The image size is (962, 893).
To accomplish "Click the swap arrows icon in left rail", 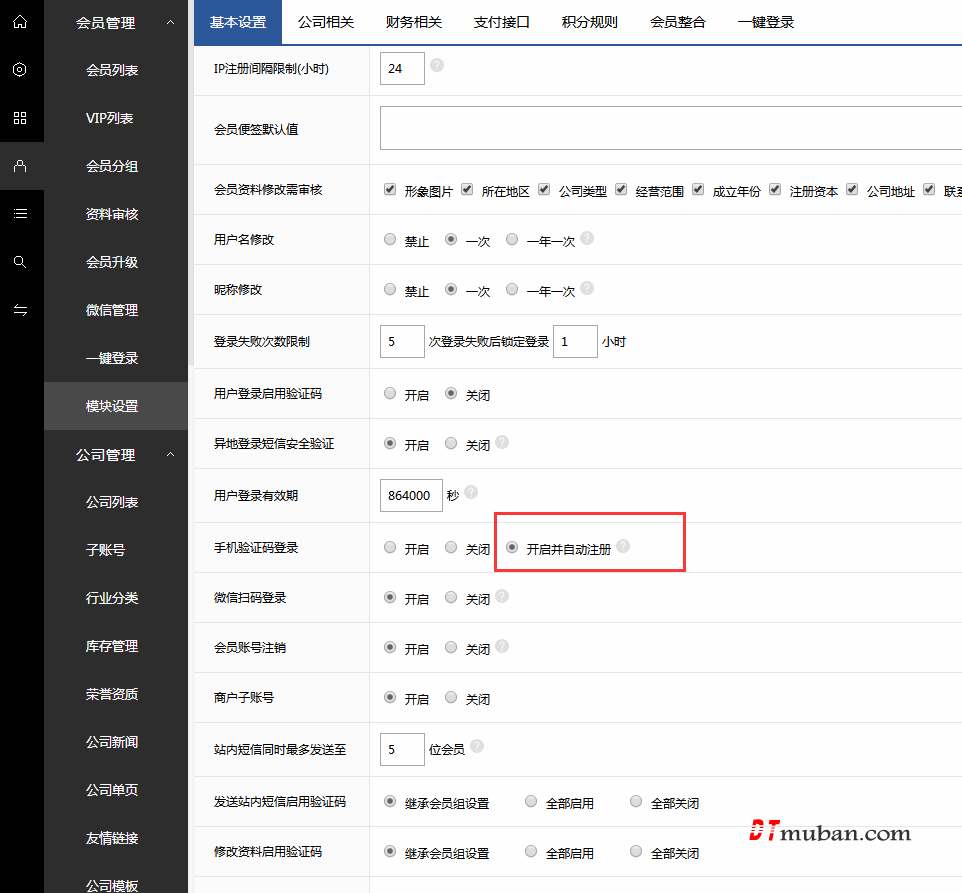I will coord(20,310).
